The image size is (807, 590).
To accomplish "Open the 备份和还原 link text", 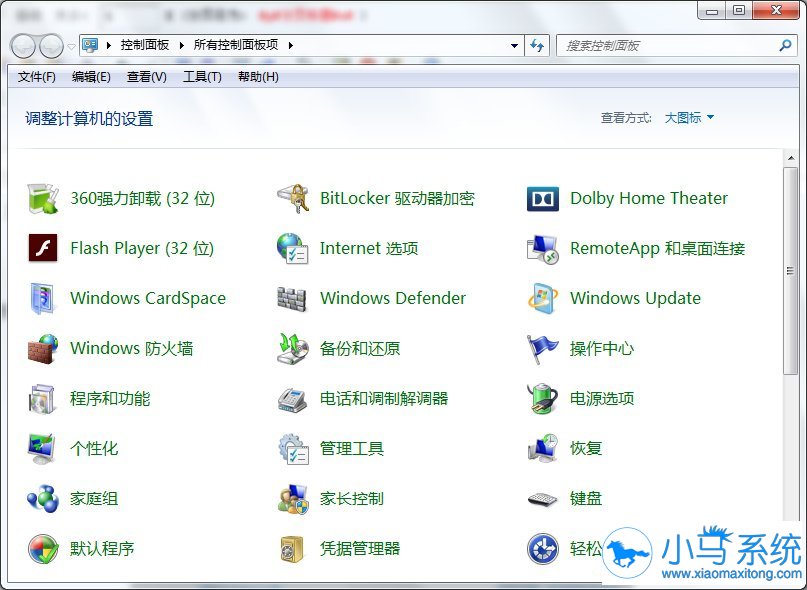I will click(x=360, y=349).
